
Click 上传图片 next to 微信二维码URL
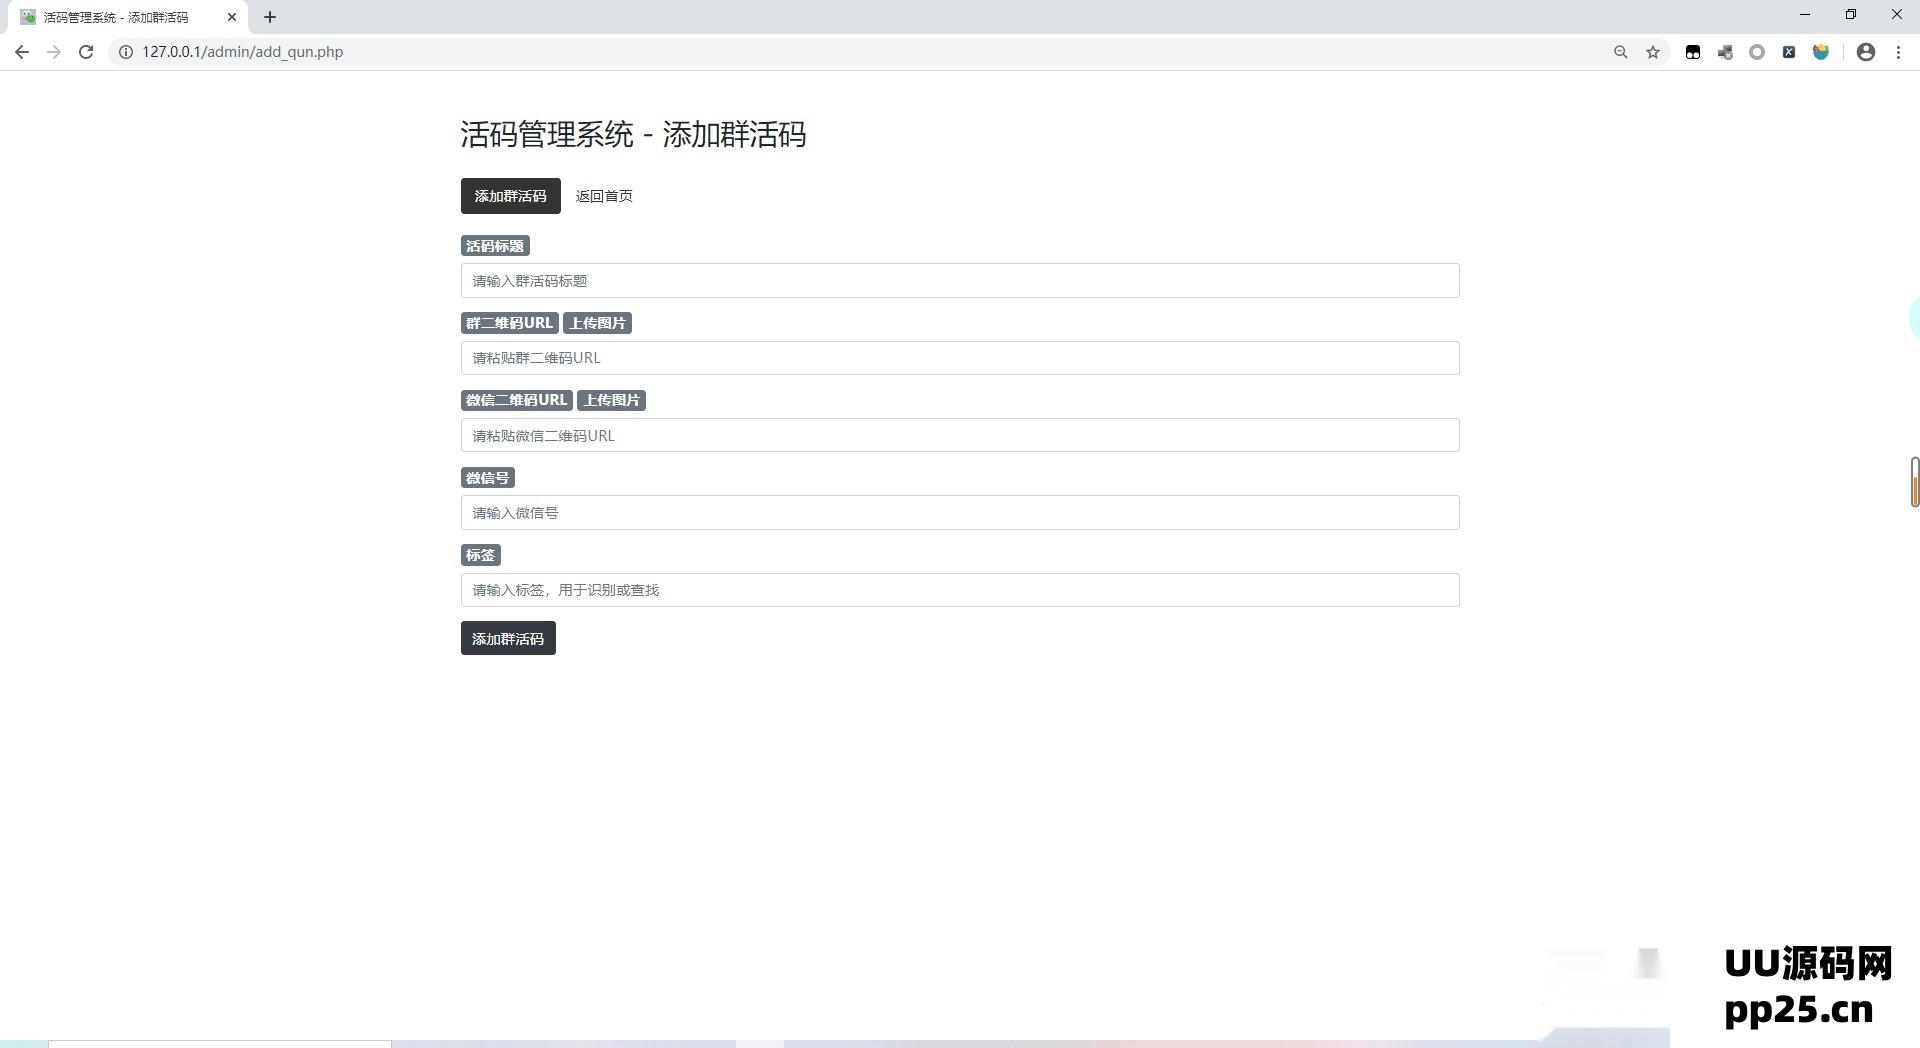[611, 400]
